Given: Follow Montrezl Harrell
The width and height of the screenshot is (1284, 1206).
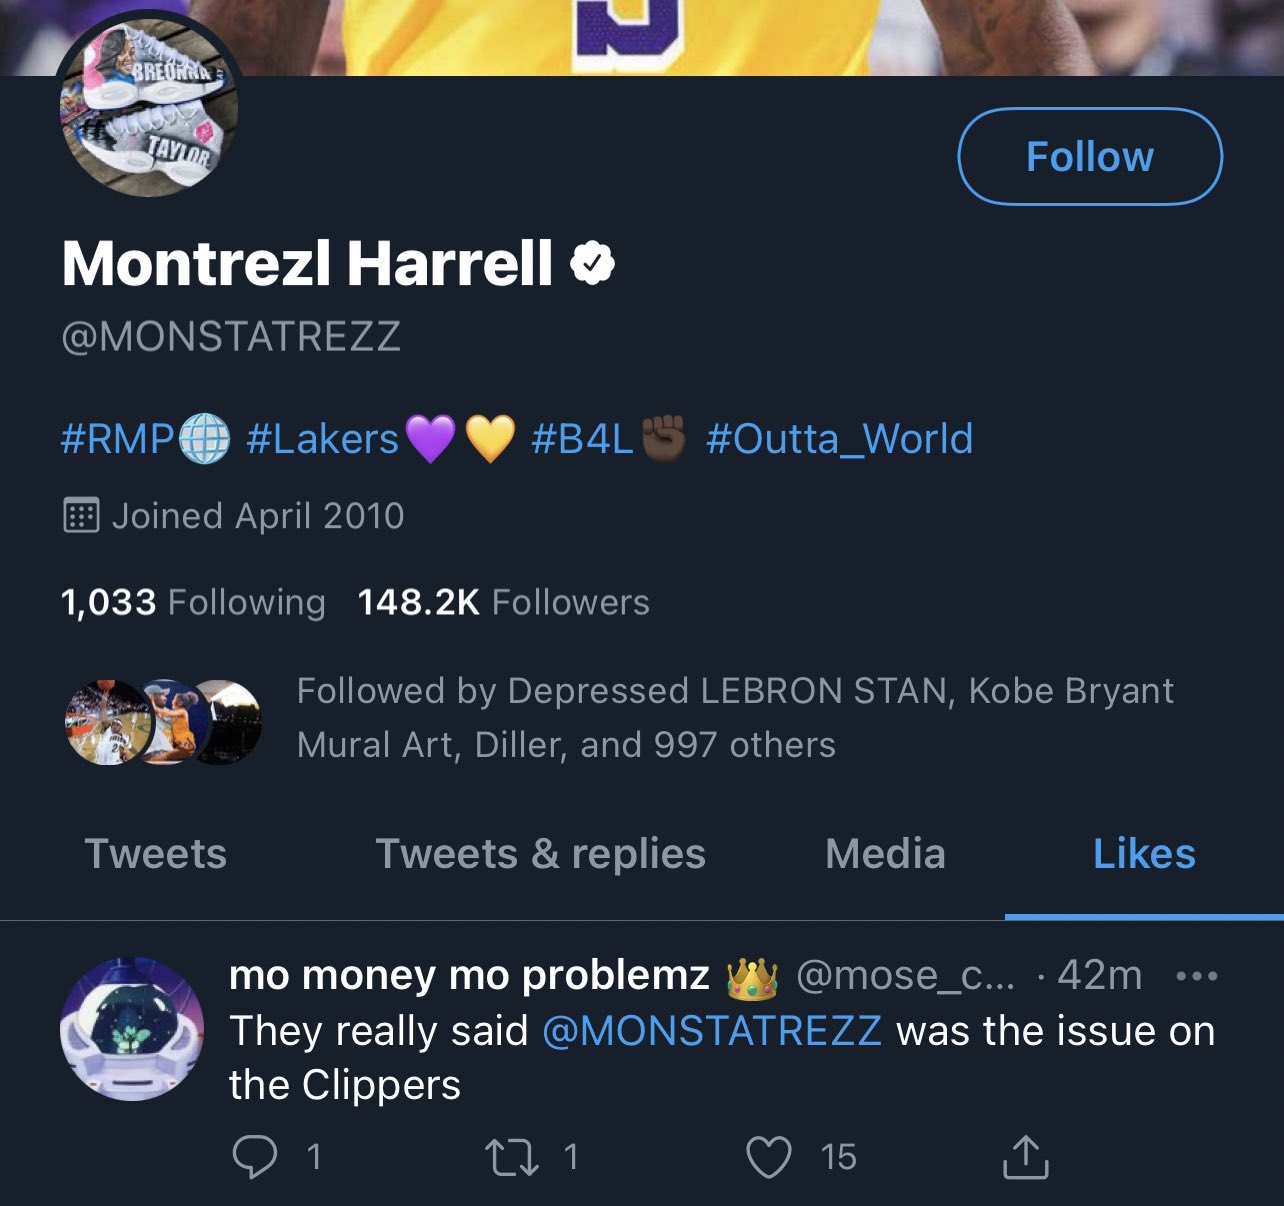Looking at the screenshot, I should (x=1090, y=157).
